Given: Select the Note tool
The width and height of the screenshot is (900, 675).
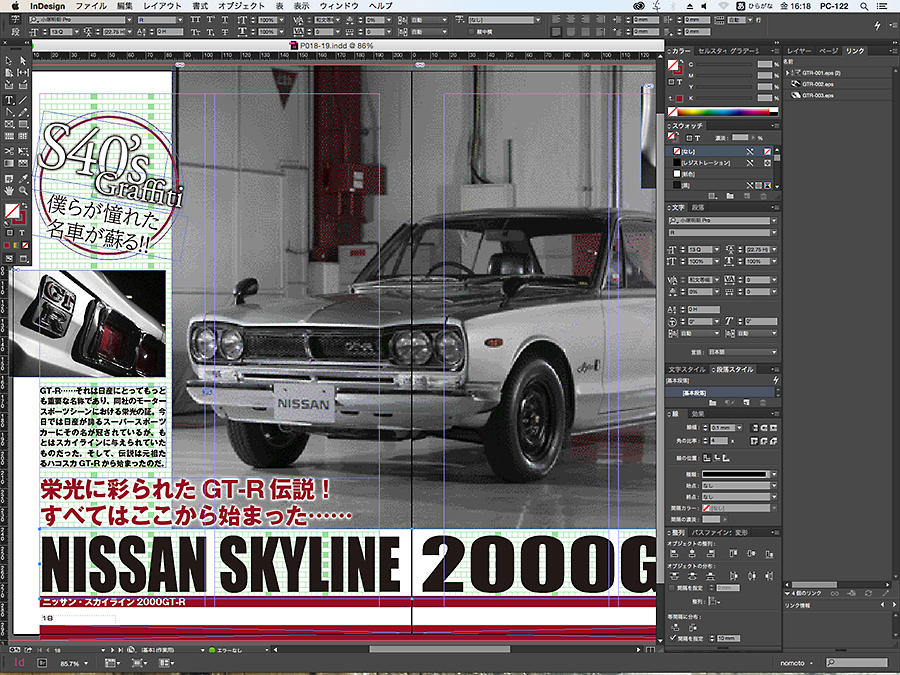Looking at the screenshot, I should point(9,179).
